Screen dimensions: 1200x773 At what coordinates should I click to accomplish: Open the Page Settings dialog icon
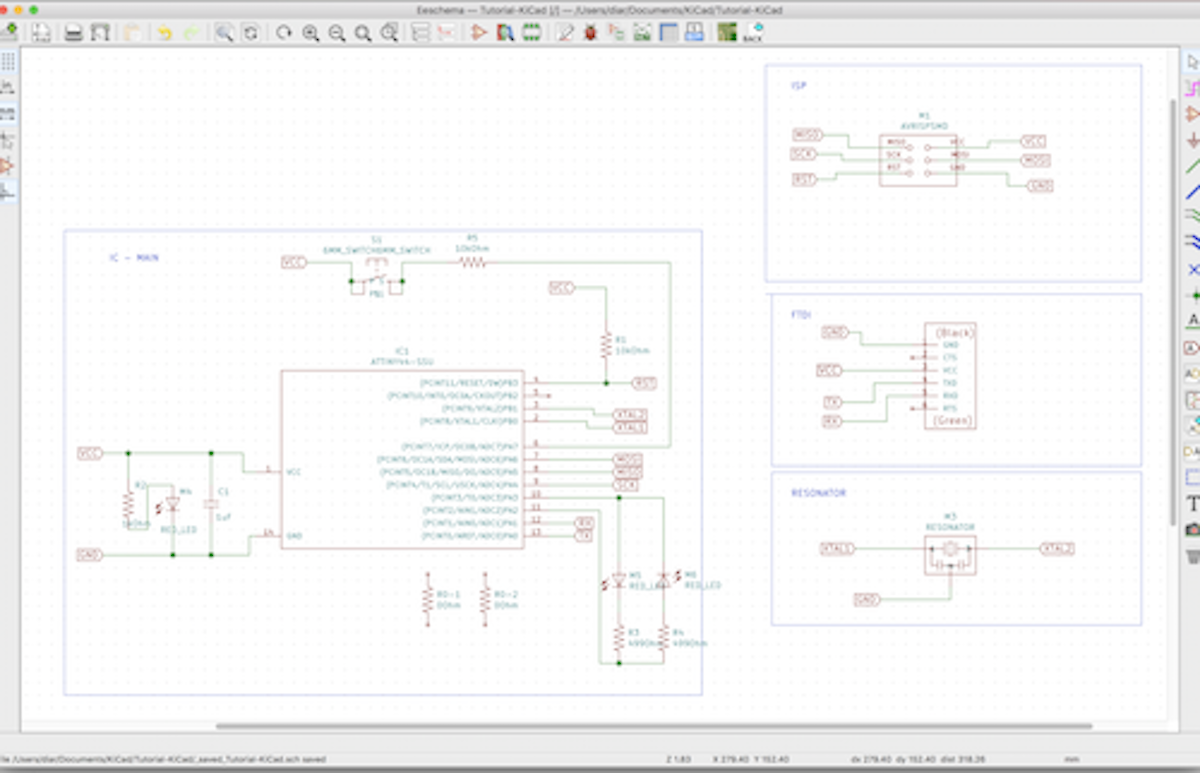pos(41,32)
